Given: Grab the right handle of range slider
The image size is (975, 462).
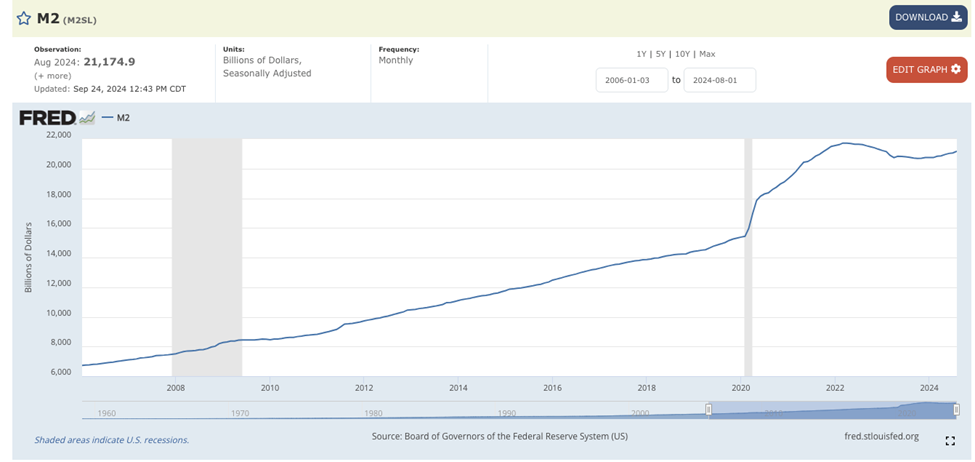Looking at the screenshot, I should [x=956, y=409].
